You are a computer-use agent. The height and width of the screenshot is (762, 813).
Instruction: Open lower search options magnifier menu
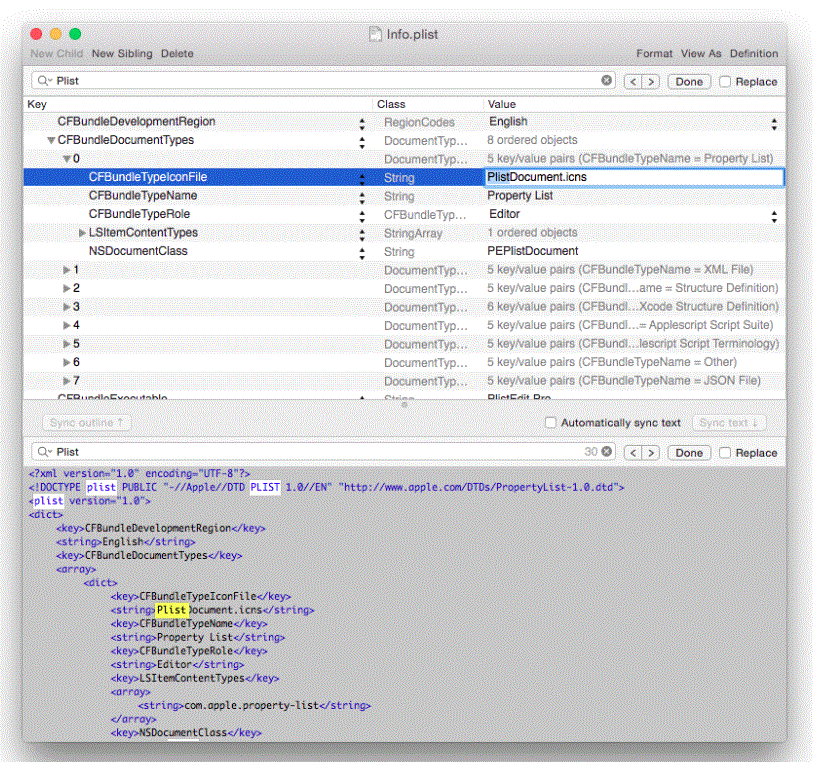click(x=45, y=452)
